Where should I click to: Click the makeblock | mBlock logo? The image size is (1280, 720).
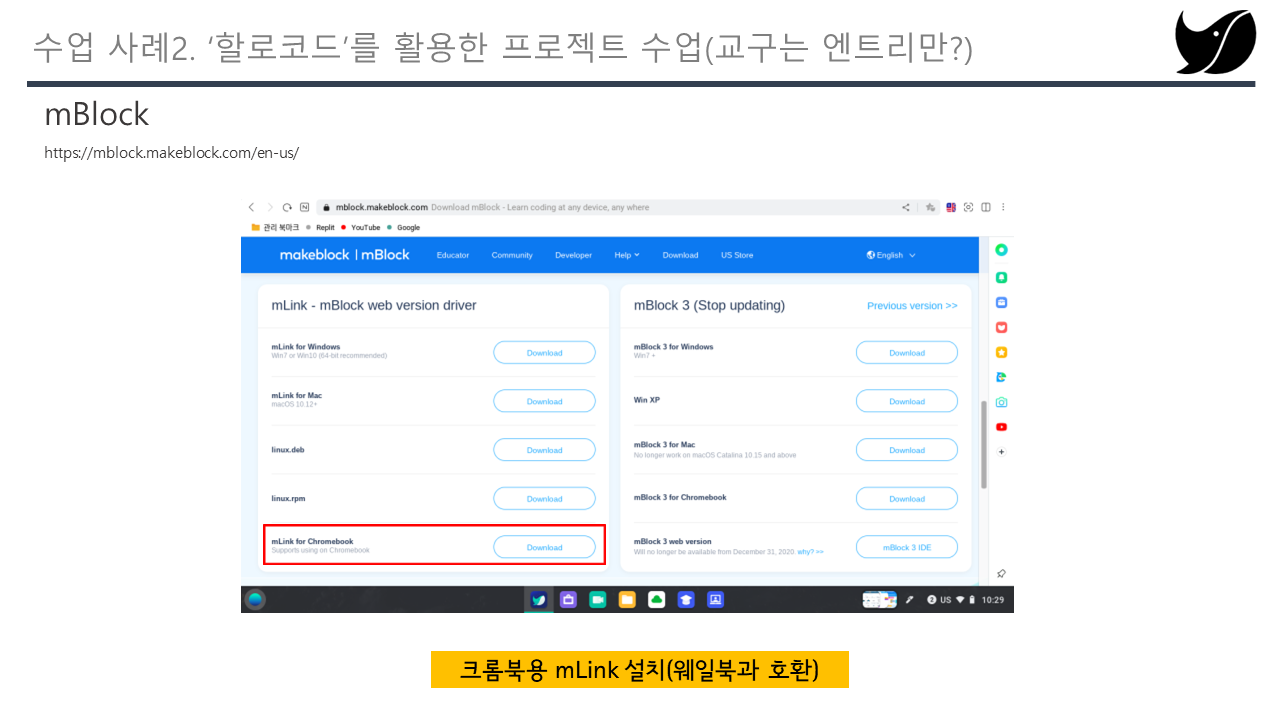(344, 255)
